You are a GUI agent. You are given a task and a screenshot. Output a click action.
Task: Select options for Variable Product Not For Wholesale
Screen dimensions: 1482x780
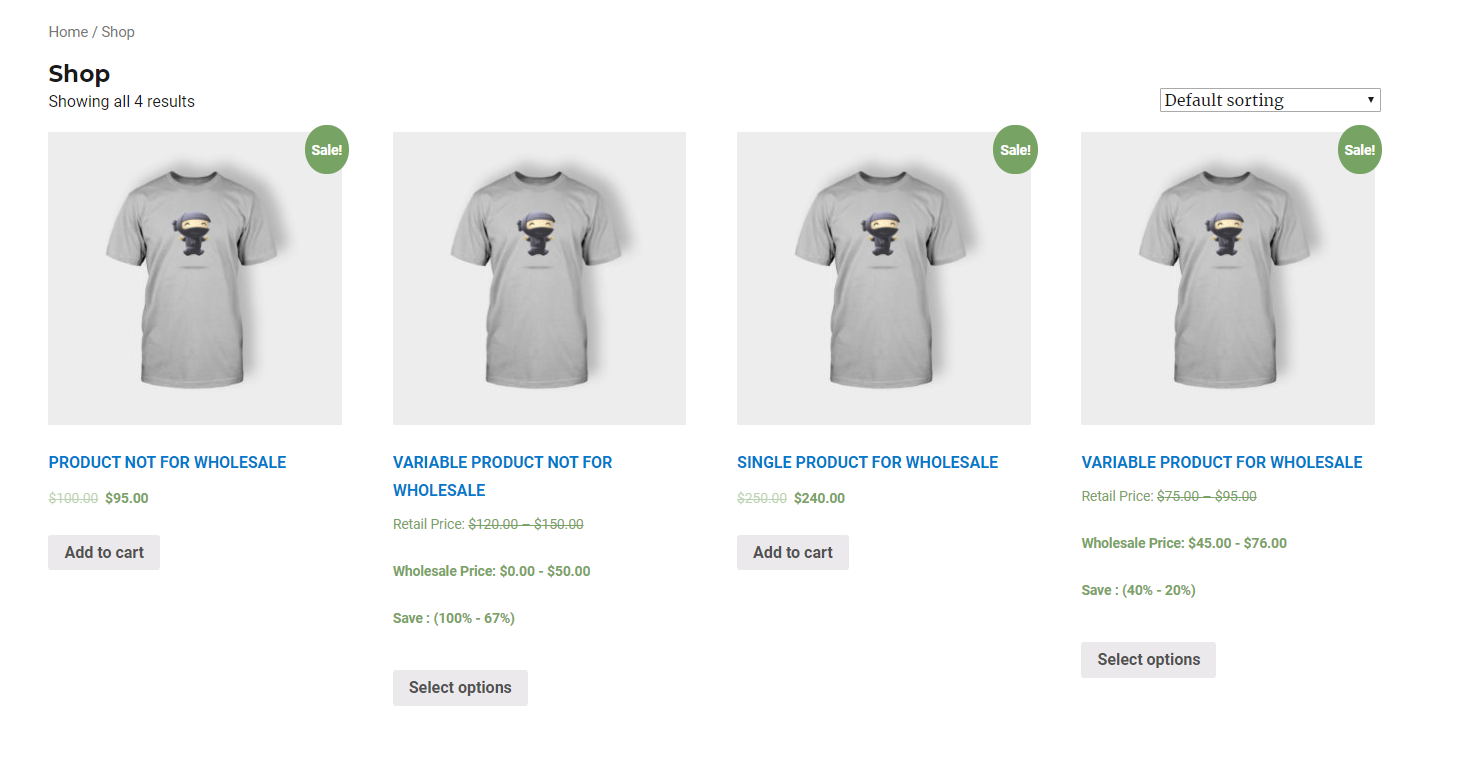460,688
